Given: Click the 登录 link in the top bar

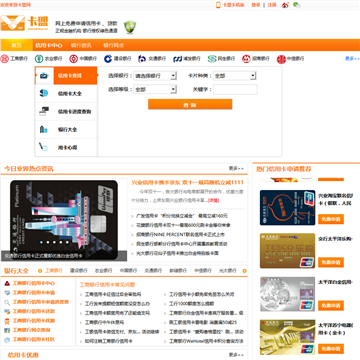Looking at the screenshot, I should pyautogui.click(x=256, y=5).
